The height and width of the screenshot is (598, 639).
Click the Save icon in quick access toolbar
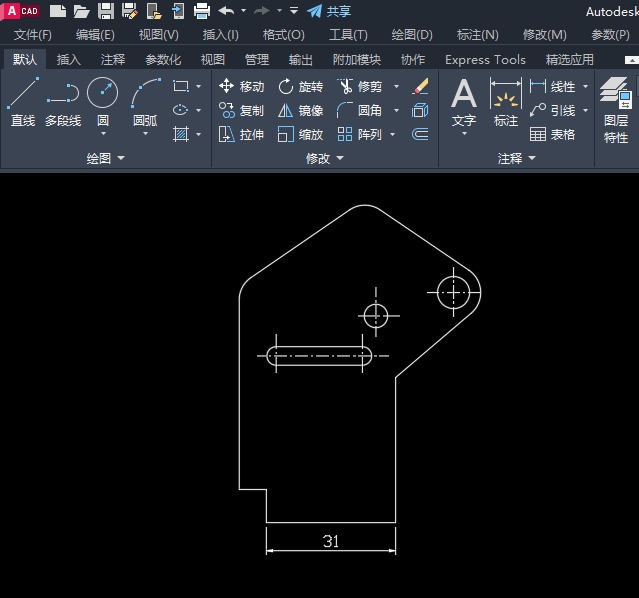[105, 11]
